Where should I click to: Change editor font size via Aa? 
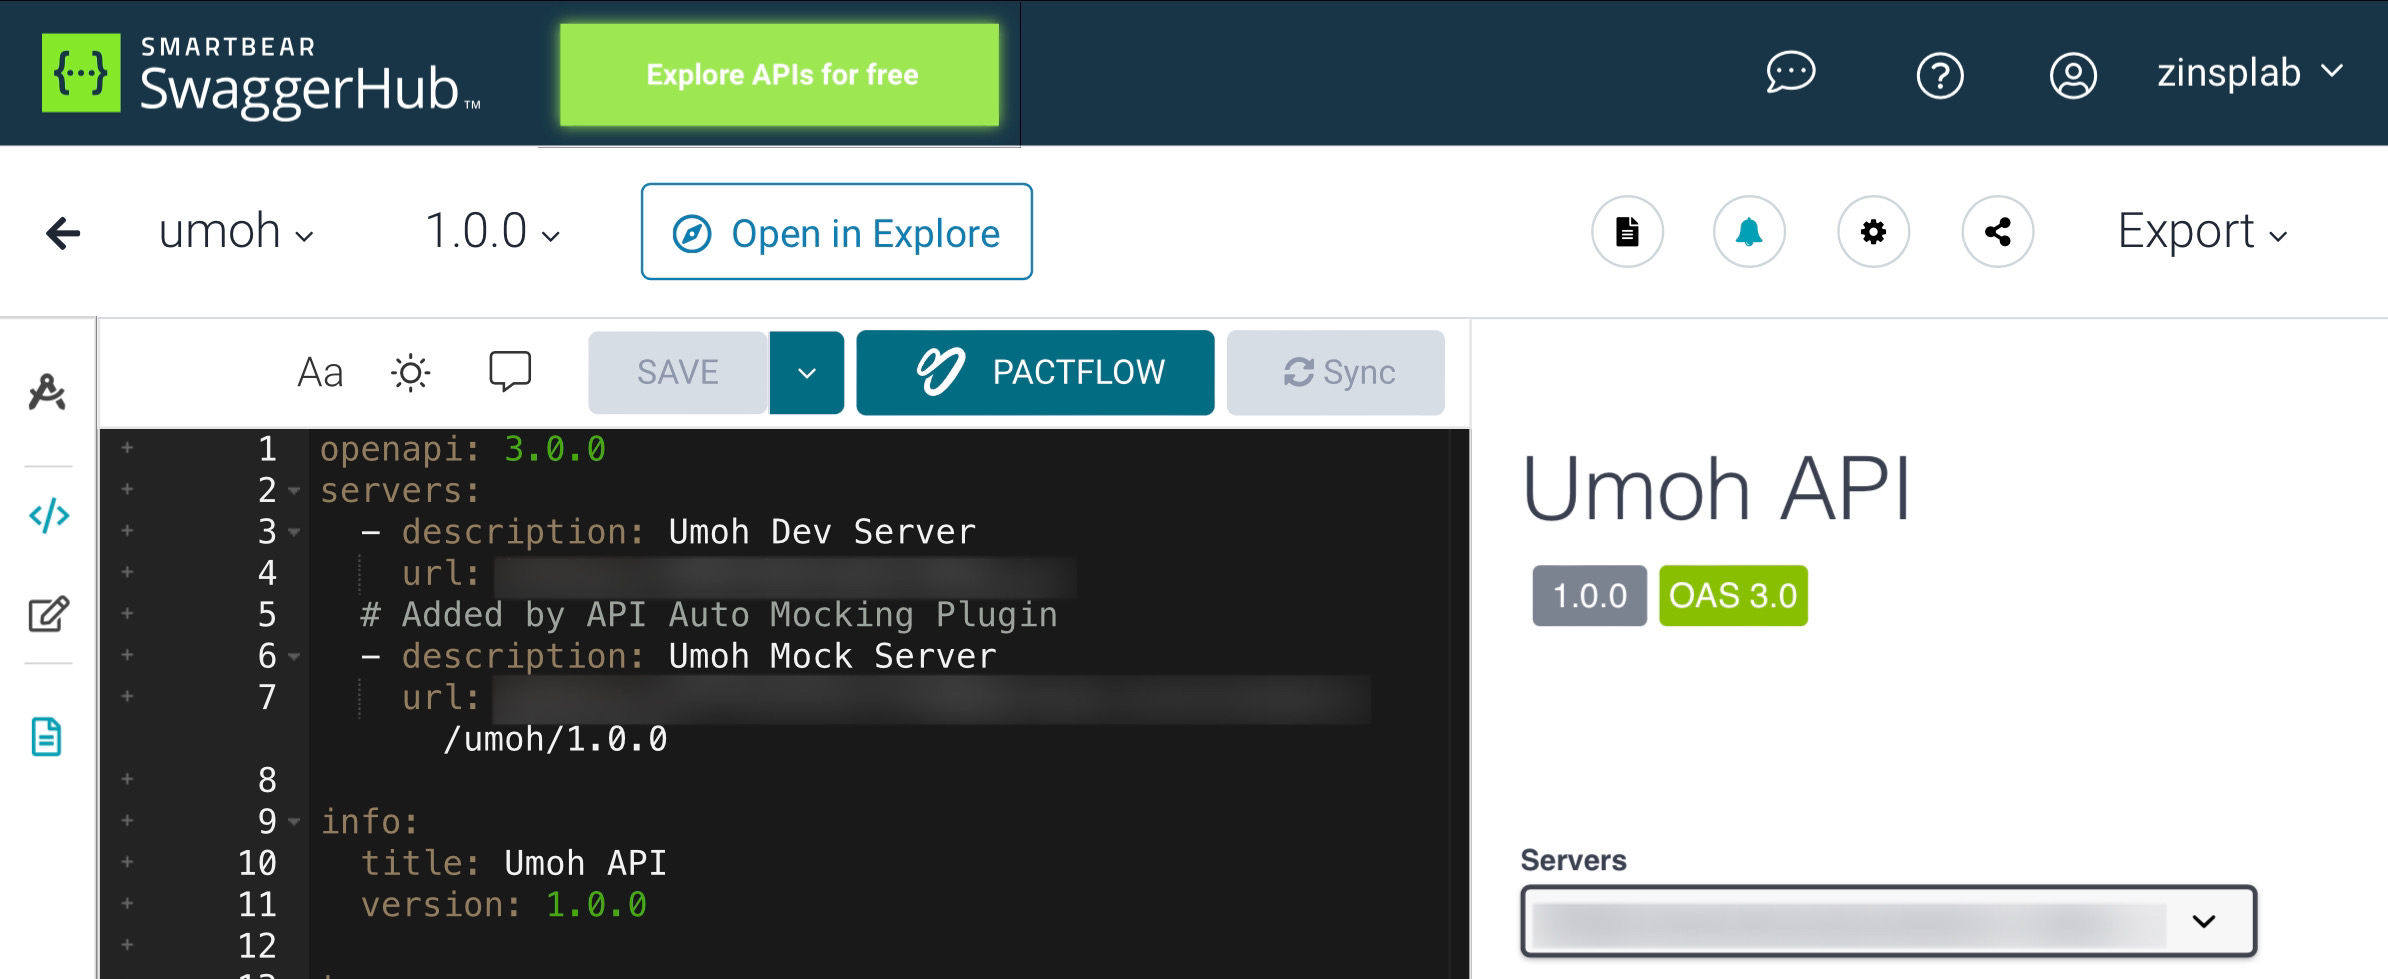[320, 373]
